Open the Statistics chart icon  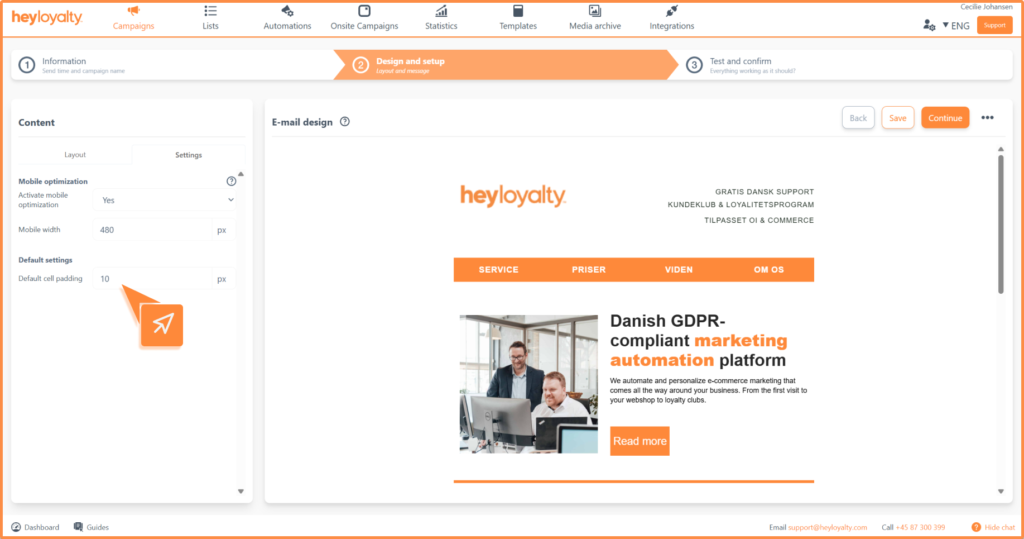441,11
